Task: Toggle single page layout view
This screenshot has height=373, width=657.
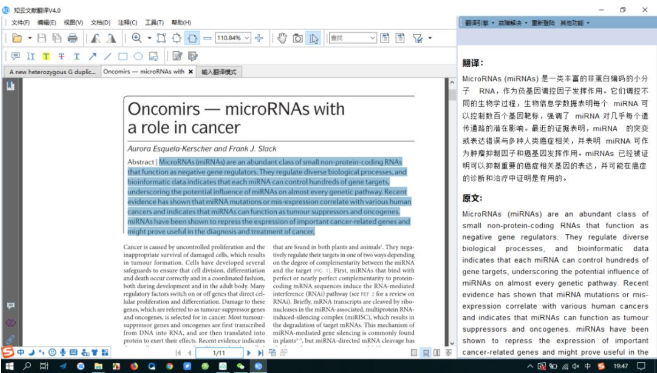Action: (x=414, y=353)
